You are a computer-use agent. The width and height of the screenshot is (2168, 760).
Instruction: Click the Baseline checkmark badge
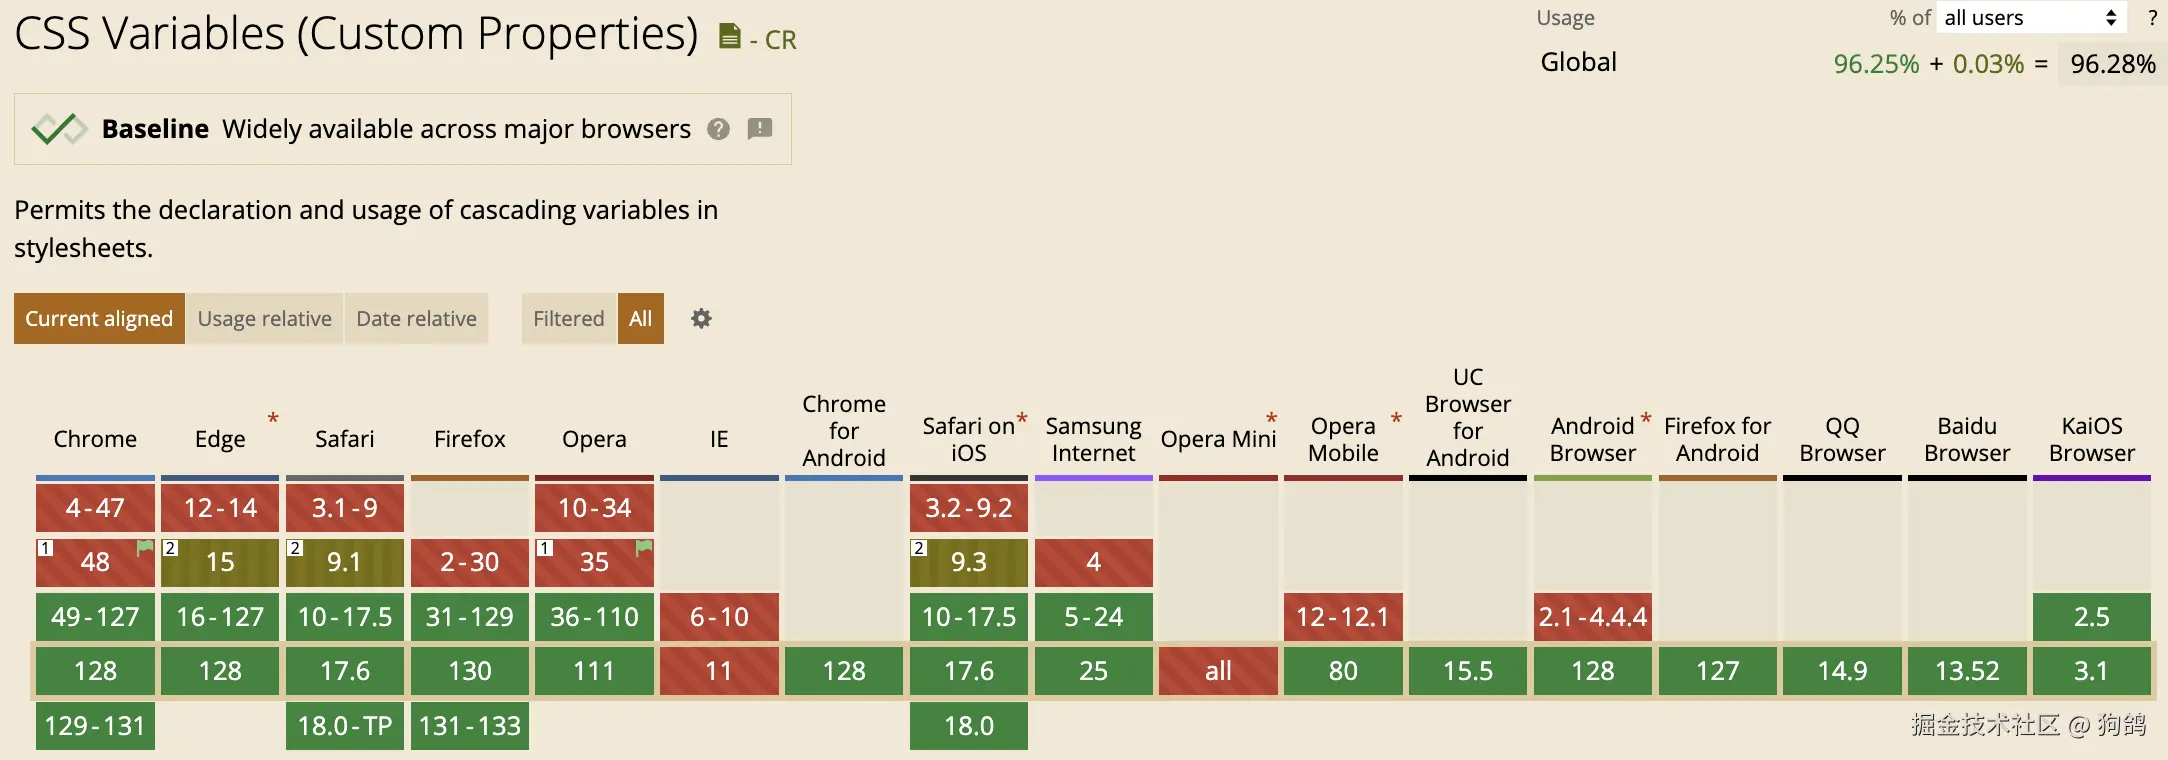pos(59,128)
